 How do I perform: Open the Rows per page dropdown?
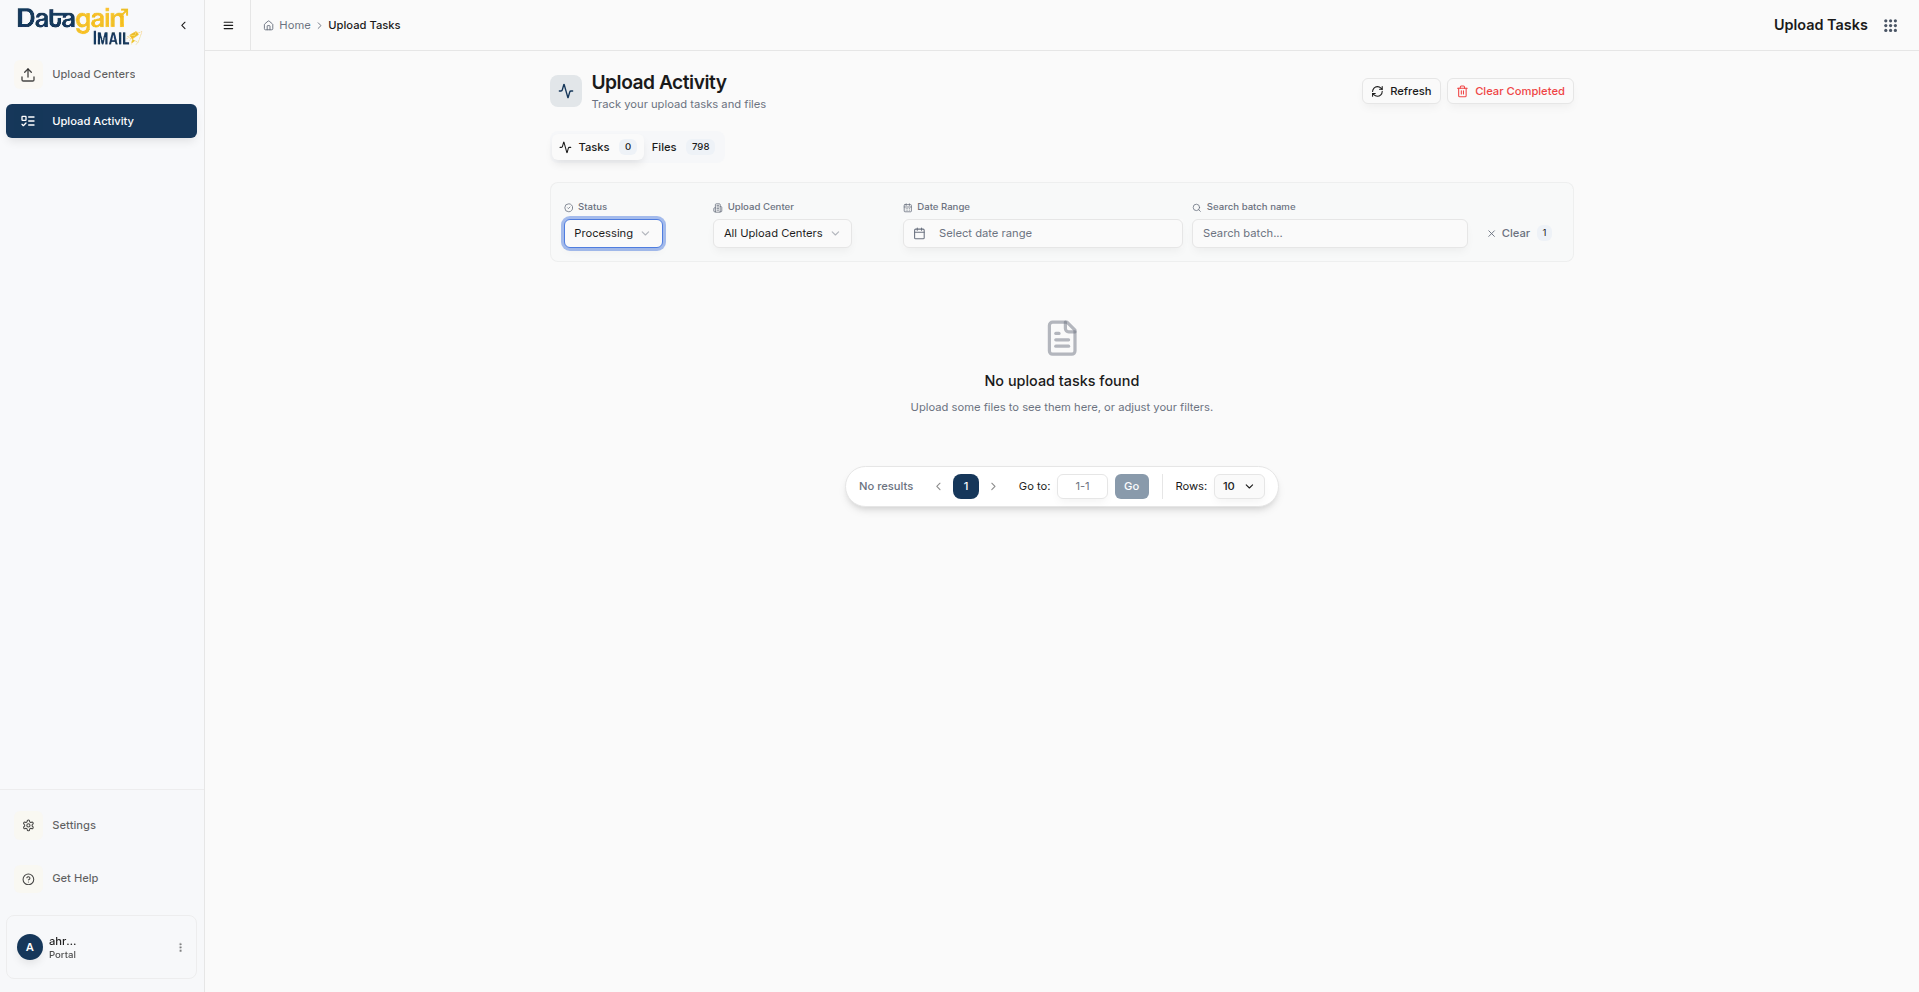pos(1238,486)
